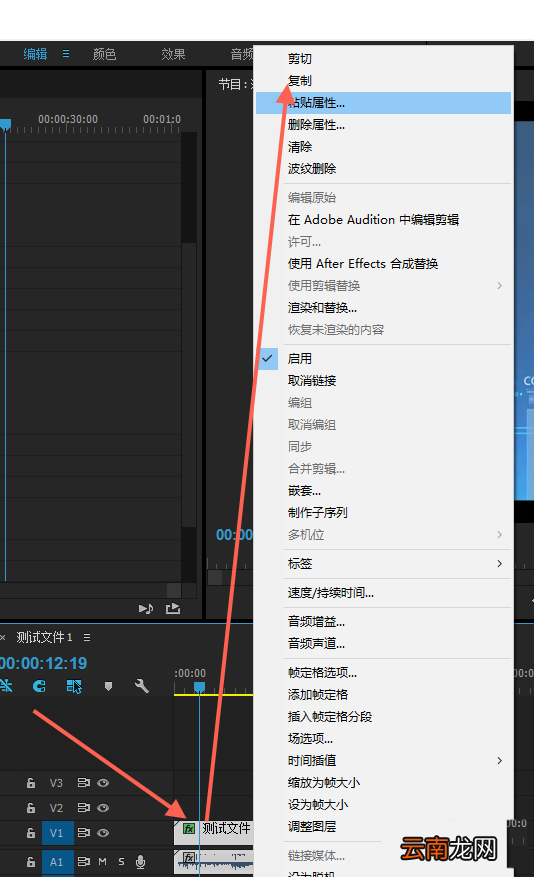Click the export frame icon in source panel
Screen dimensions: 534x877
pos(173,609)
